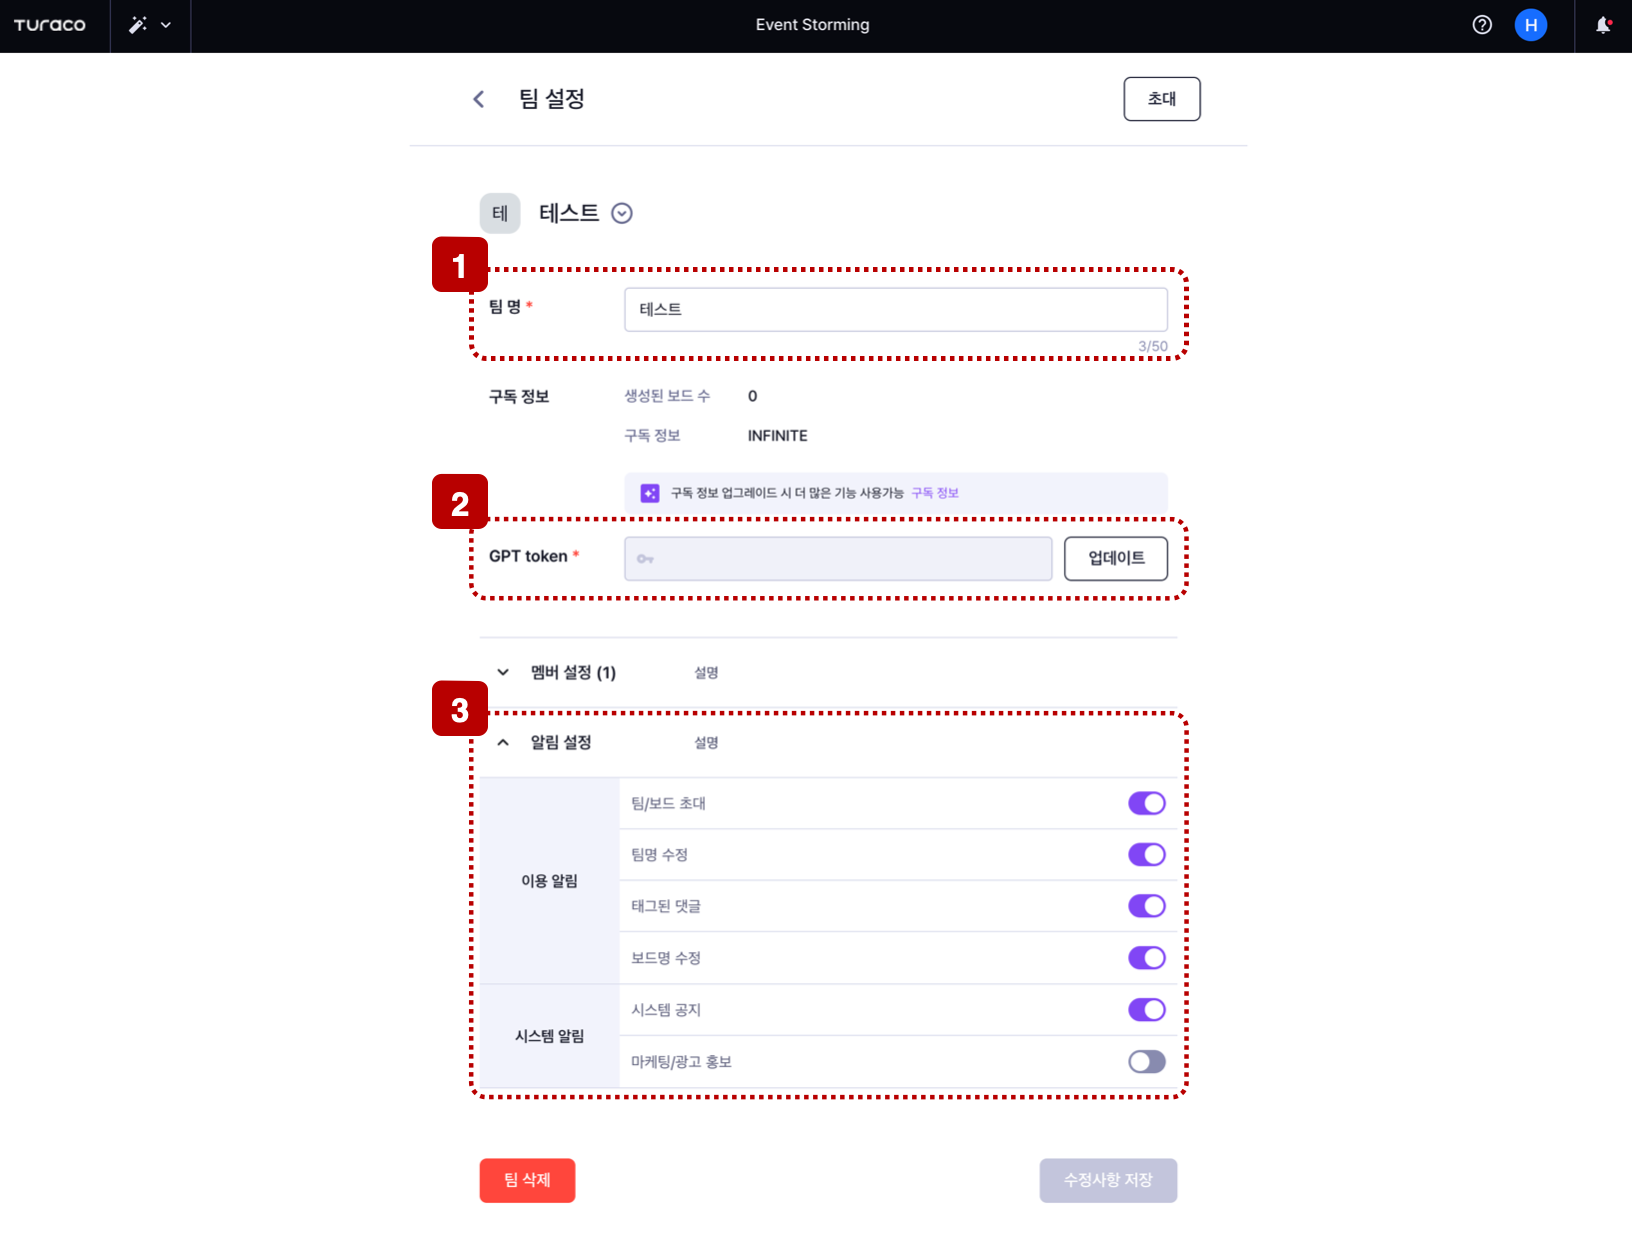Screen dimensions: 1632x1246
Task: Click the 테 team avatar thumbnail
Action: pos(500,213)
